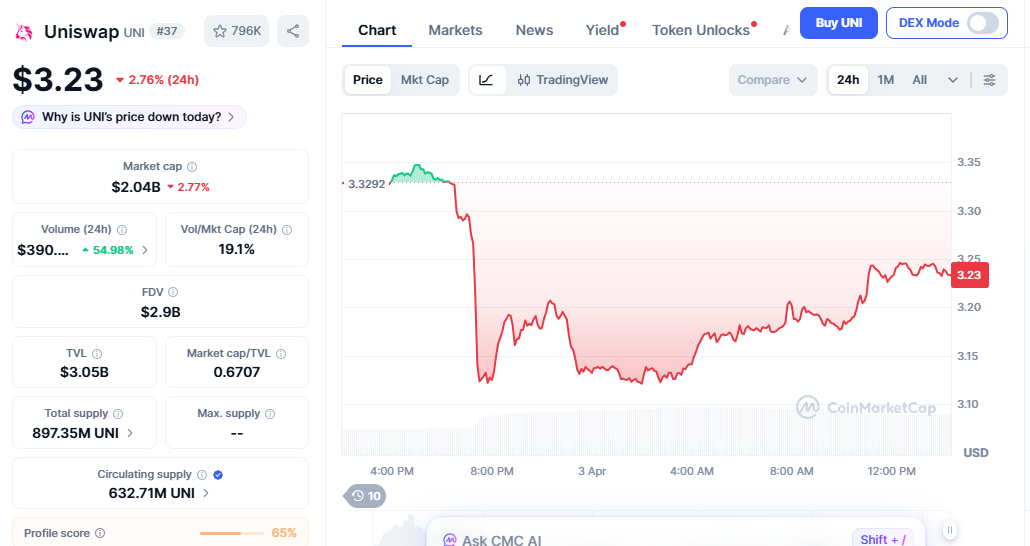
Task: Select 1M time range
Action: pos(885,80)
